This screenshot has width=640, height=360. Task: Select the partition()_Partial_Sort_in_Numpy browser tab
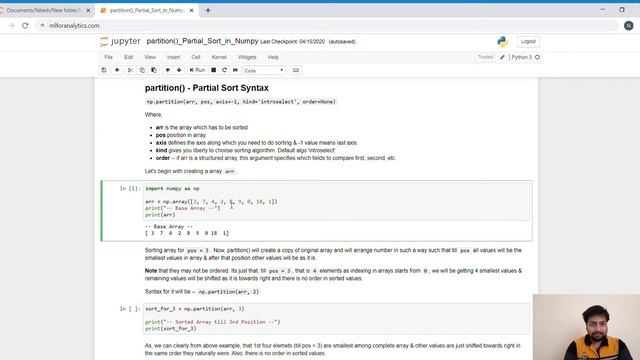pos(147,10)
